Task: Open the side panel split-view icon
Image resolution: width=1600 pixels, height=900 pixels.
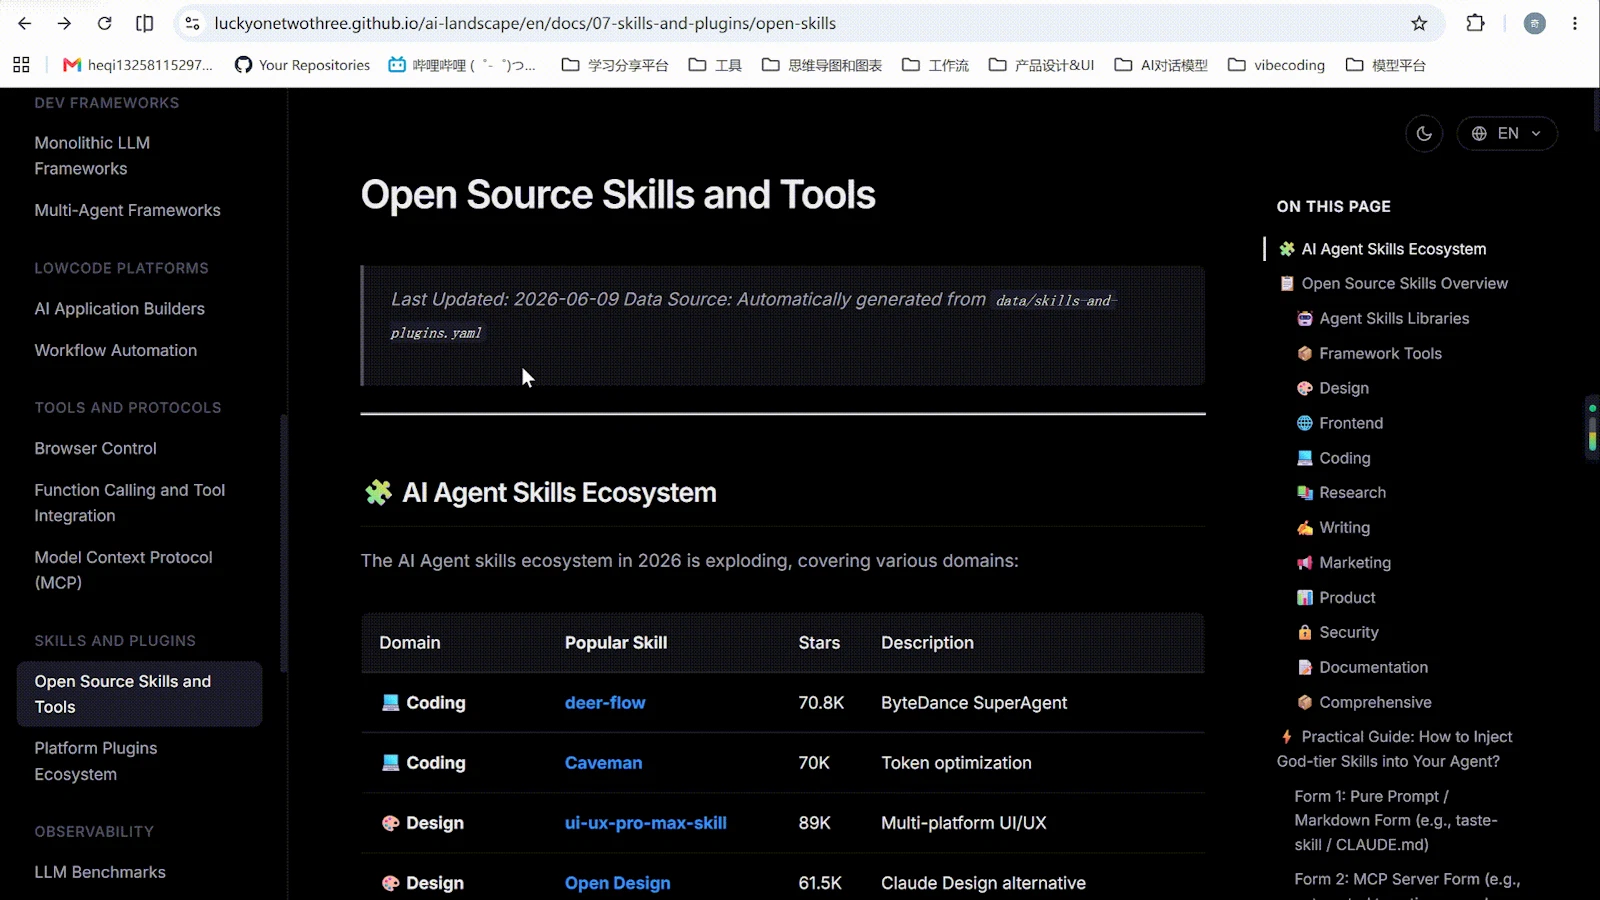Action: (x=145, y=23)
